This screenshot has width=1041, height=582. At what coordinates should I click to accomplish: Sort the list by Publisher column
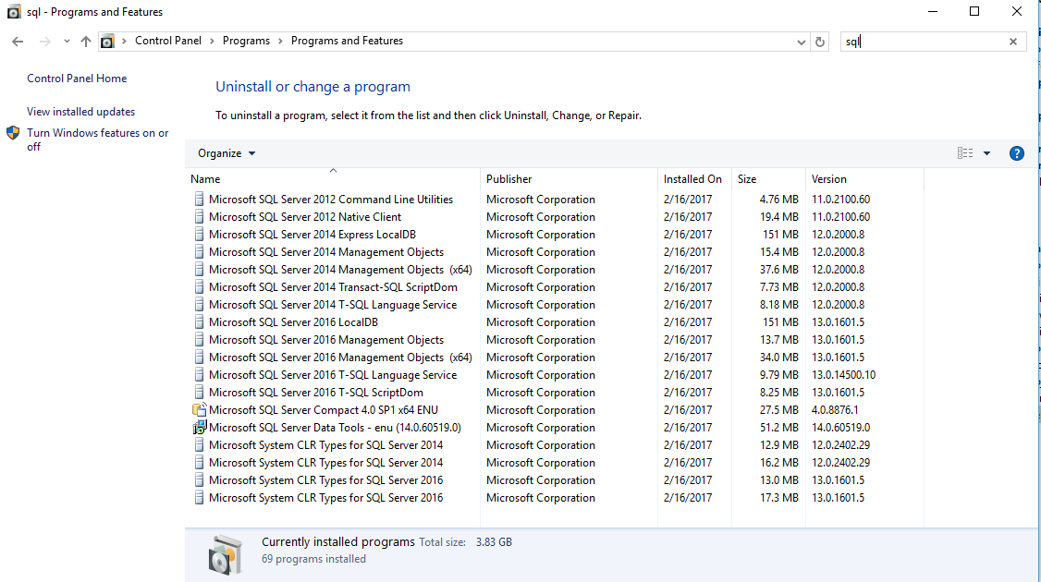point(509,179)
